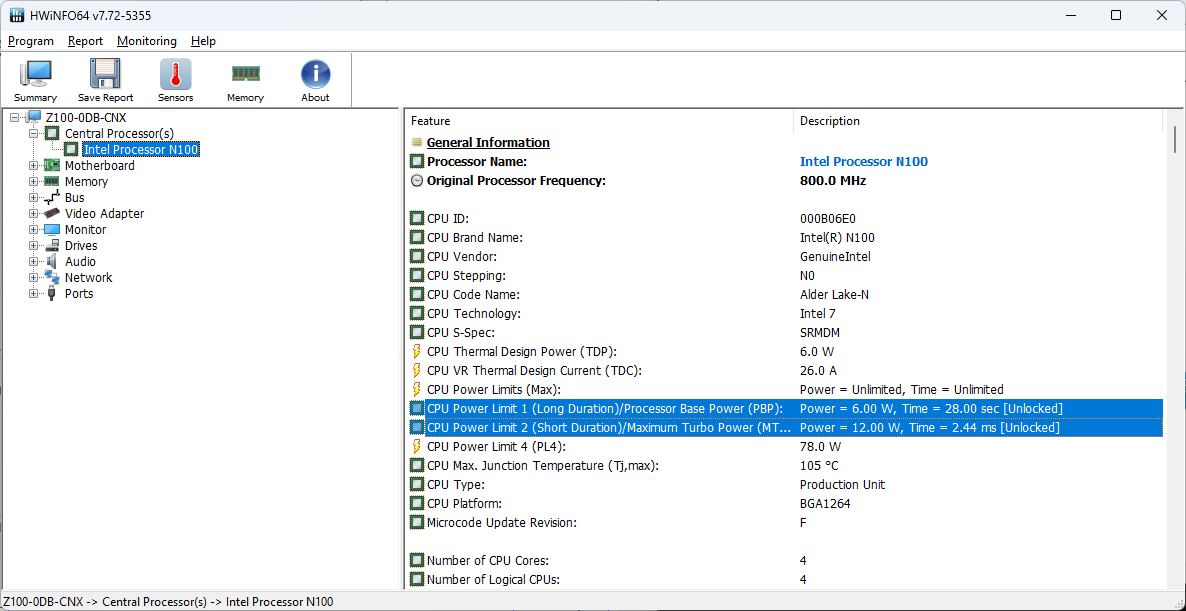Click the status bar path text
Screen dimensions: 1186x611
click(169, 601)
